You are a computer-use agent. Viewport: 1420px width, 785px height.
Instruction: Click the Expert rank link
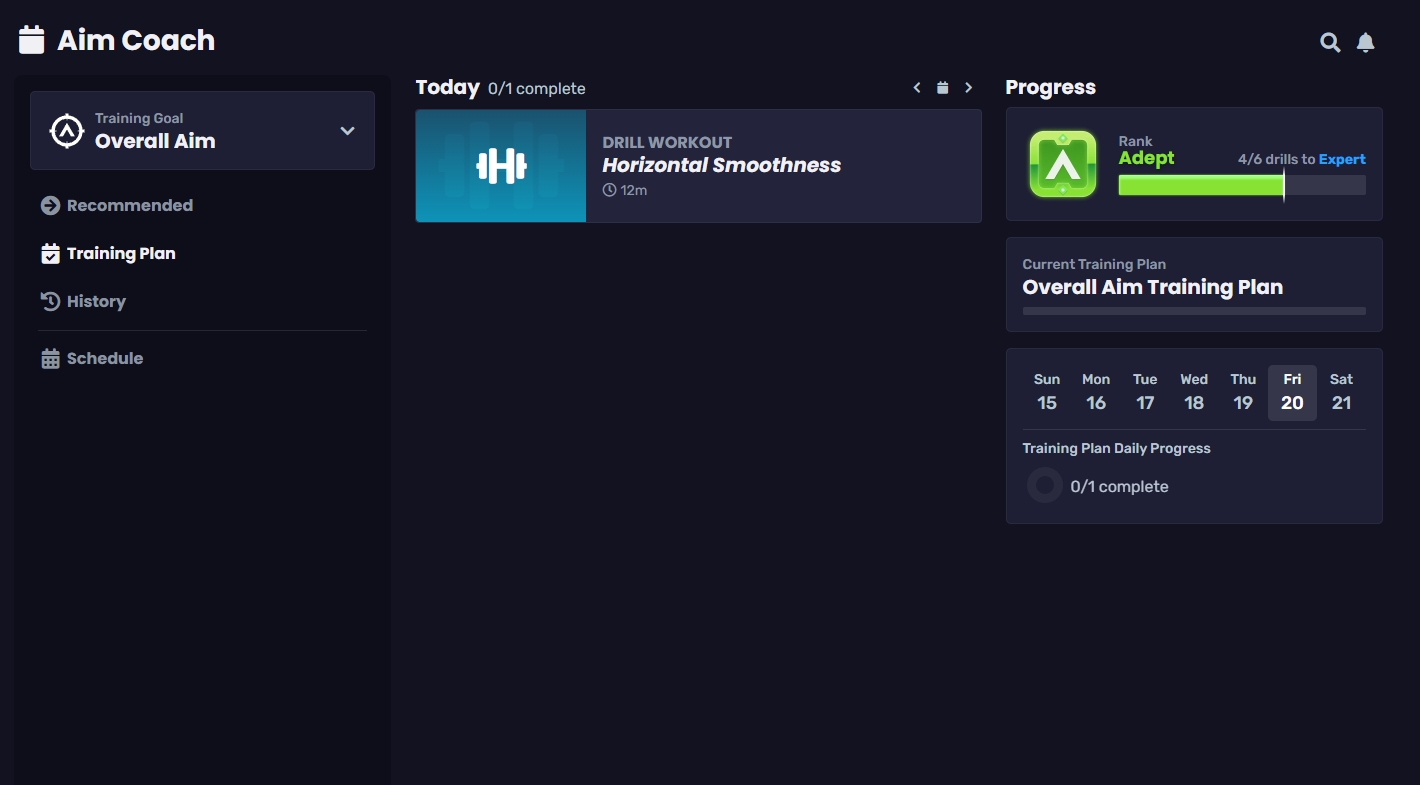[1342, 159]
